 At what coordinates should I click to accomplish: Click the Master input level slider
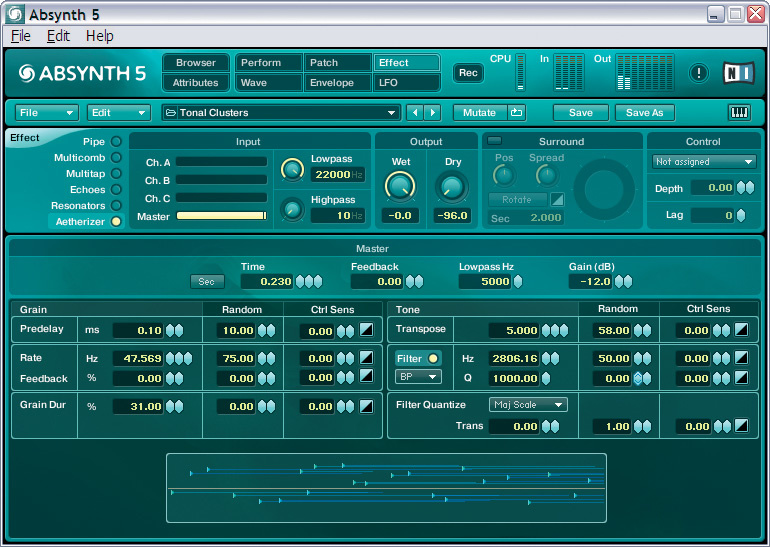[221, 216]
